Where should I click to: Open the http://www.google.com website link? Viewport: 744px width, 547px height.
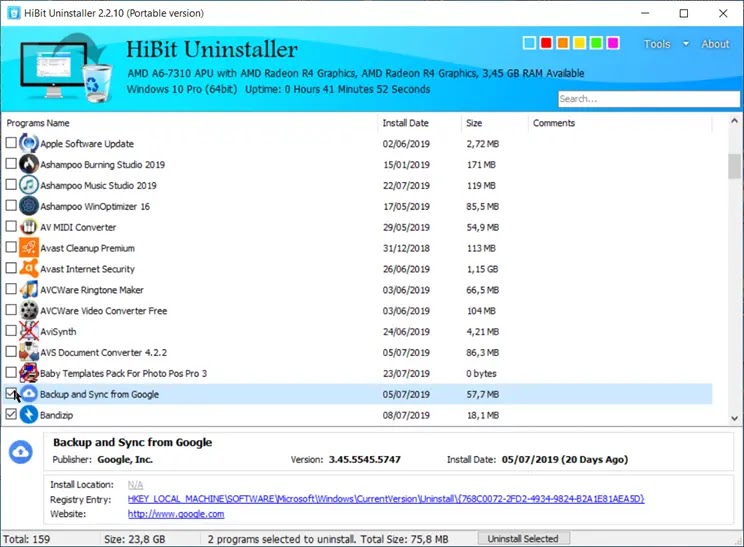click(176, 513)
